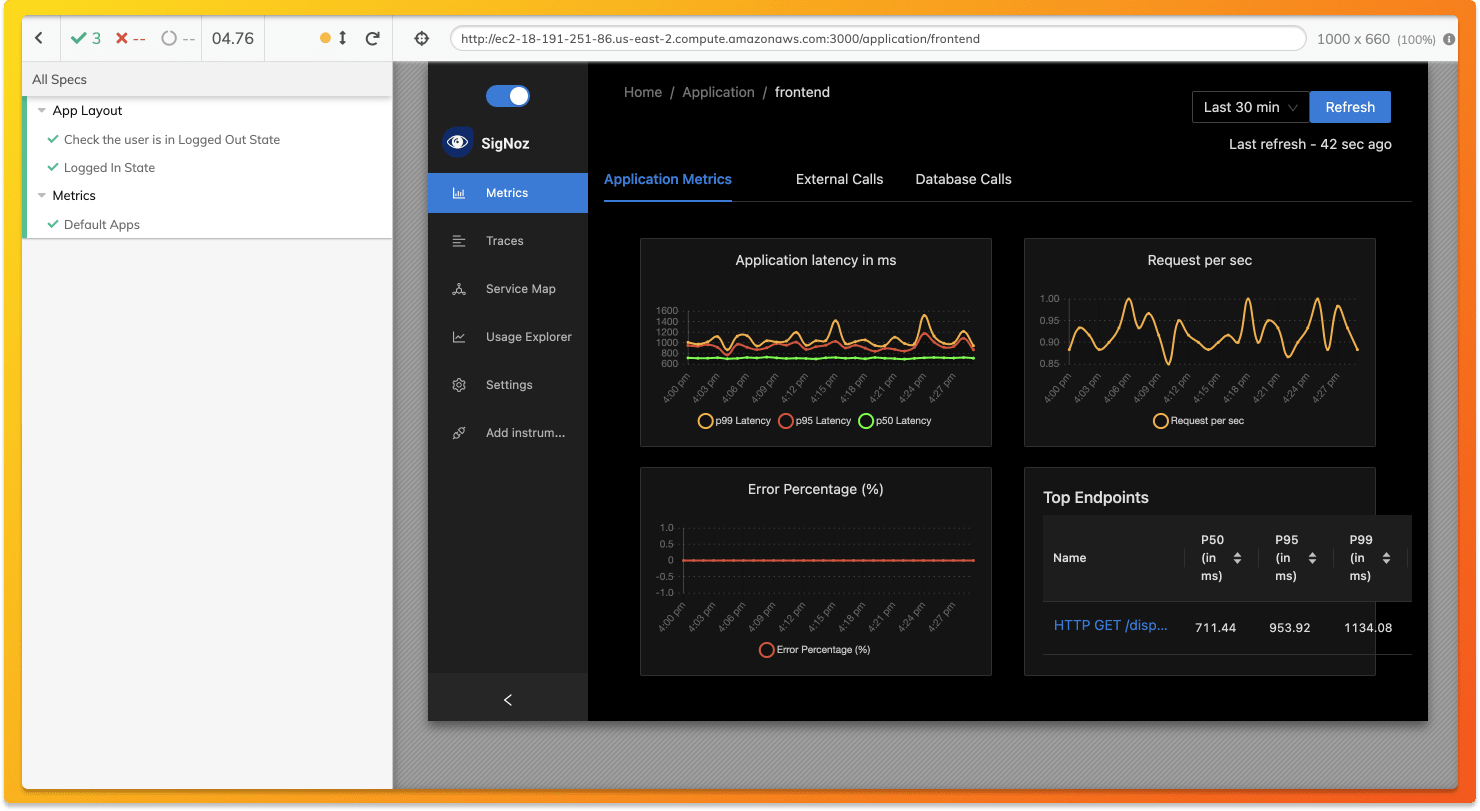Collapse the App Layout spec group
Screen dimensions: 1480x811
pos(42,111)
